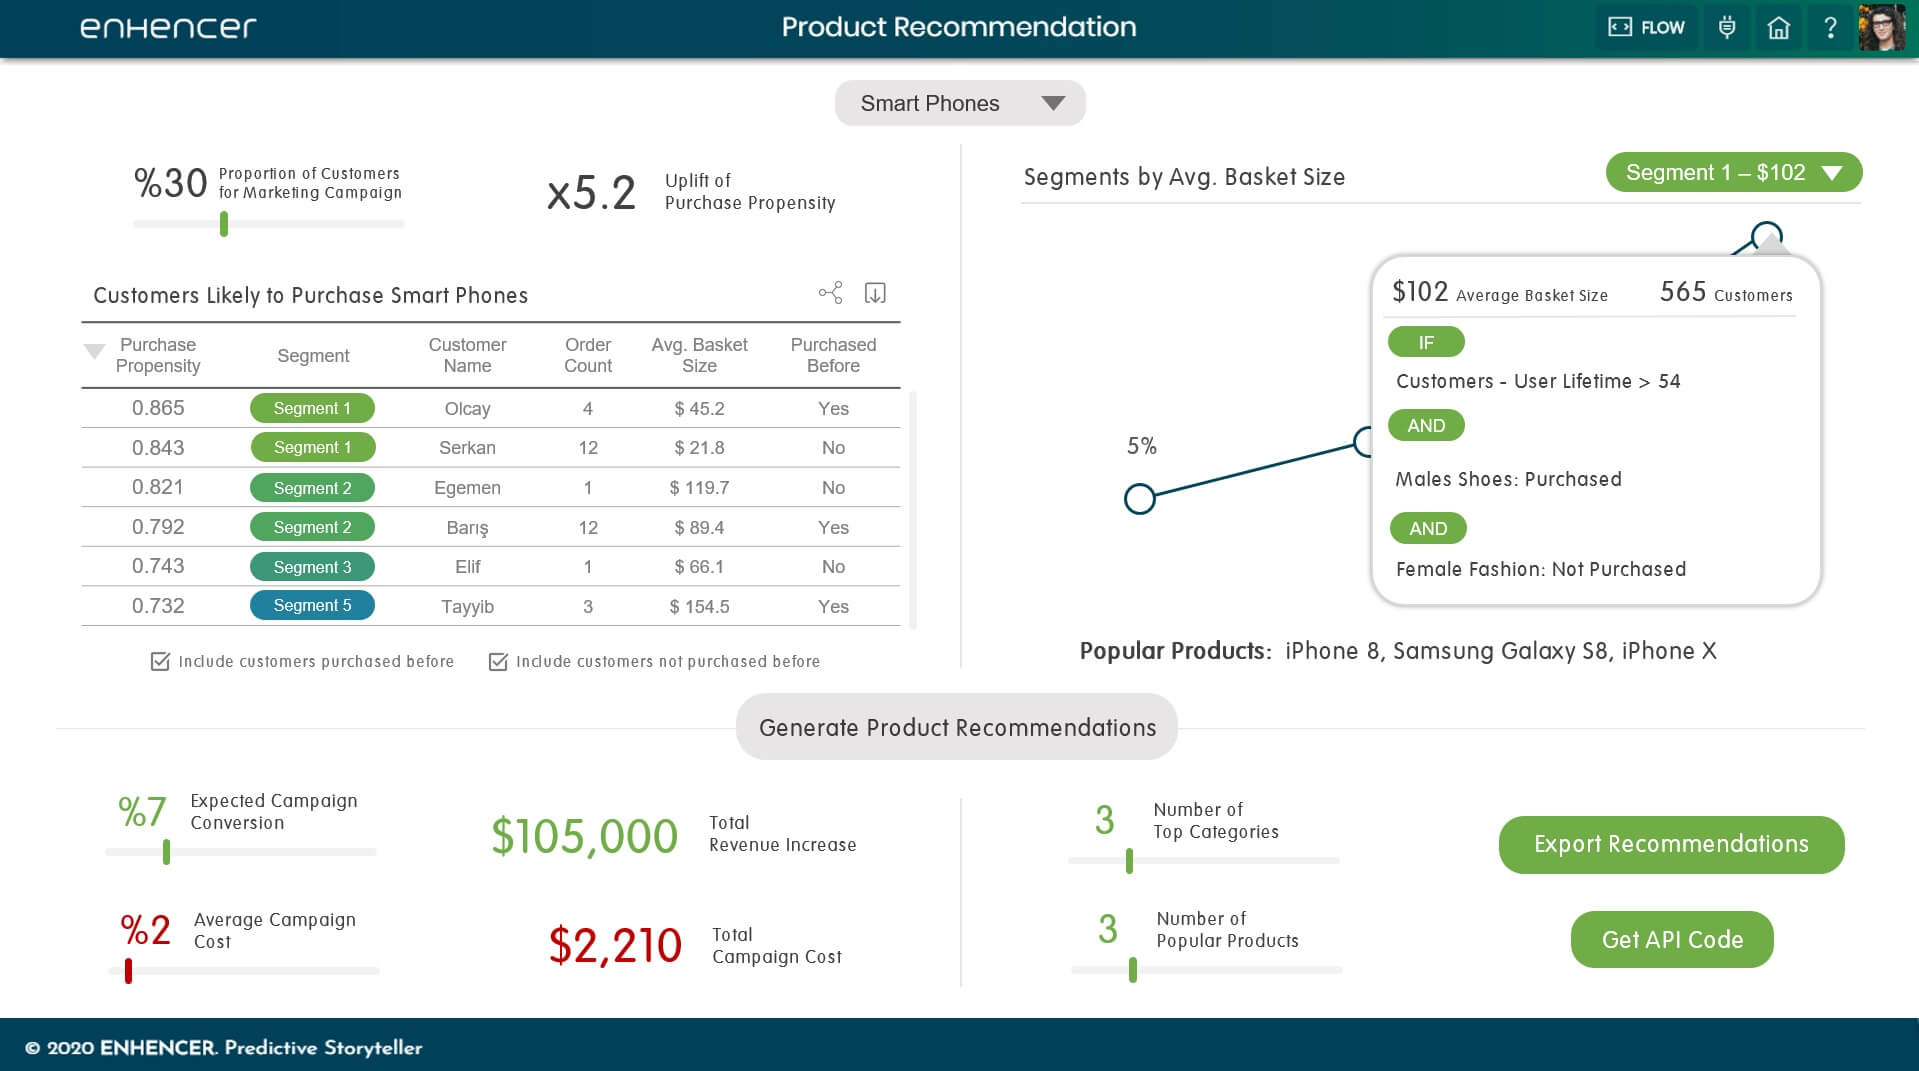Click Female Fashion: Not Purchased rule

pyautogui.click(x=1540, y=569)
